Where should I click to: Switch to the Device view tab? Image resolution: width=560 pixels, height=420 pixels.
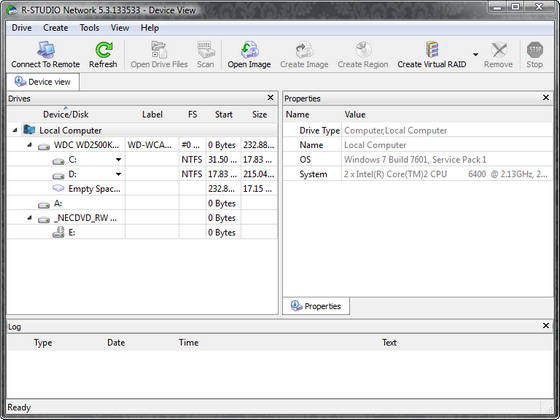tap(43, 82)
